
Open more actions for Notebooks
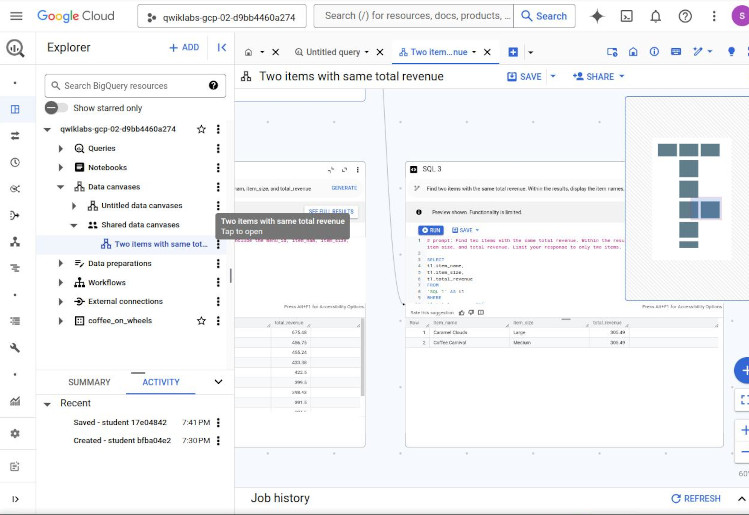[x=218, y=167]
